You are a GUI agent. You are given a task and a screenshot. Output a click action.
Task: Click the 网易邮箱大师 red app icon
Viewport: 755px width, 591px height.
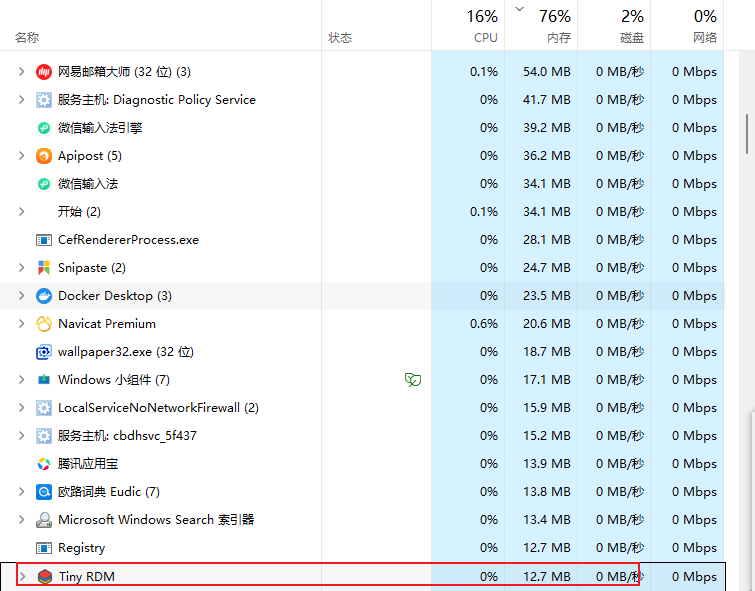[44, 72]
